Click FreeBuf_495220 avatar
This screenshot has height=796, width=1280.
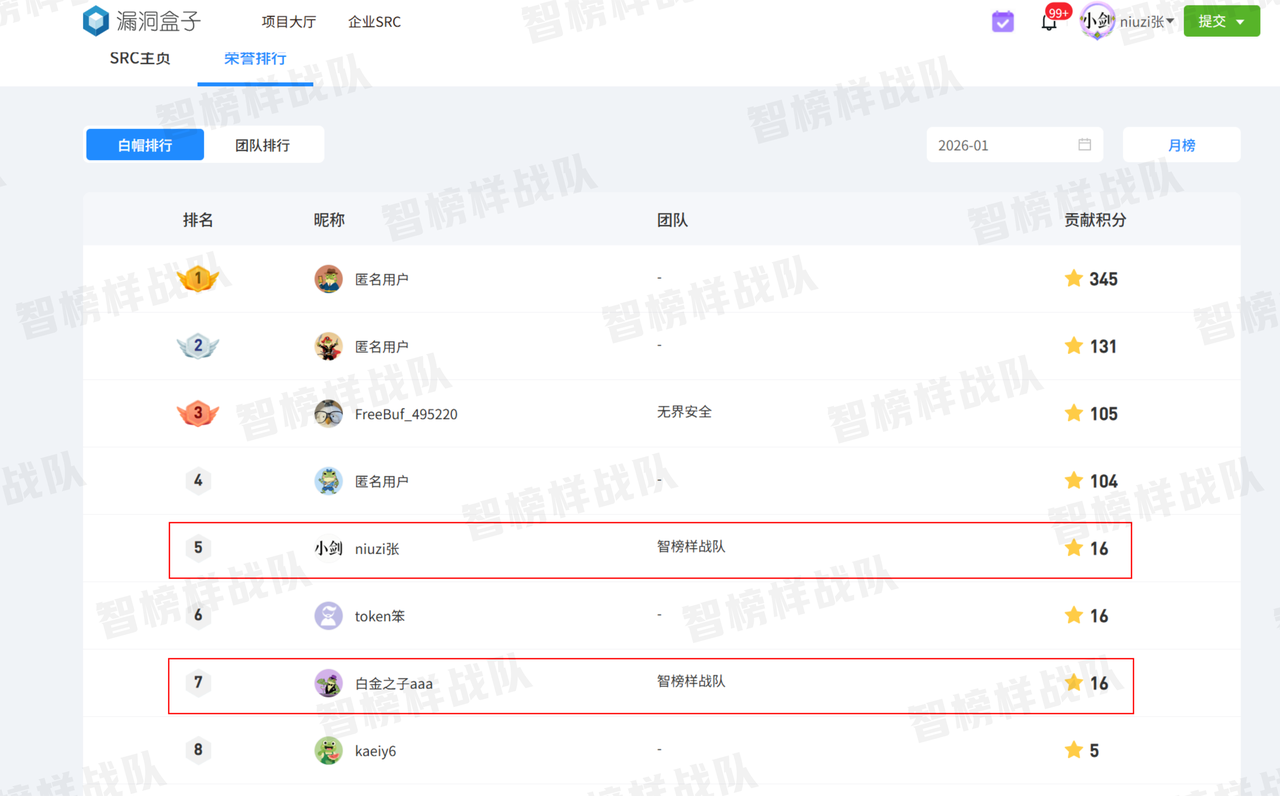tap(328, 413)
